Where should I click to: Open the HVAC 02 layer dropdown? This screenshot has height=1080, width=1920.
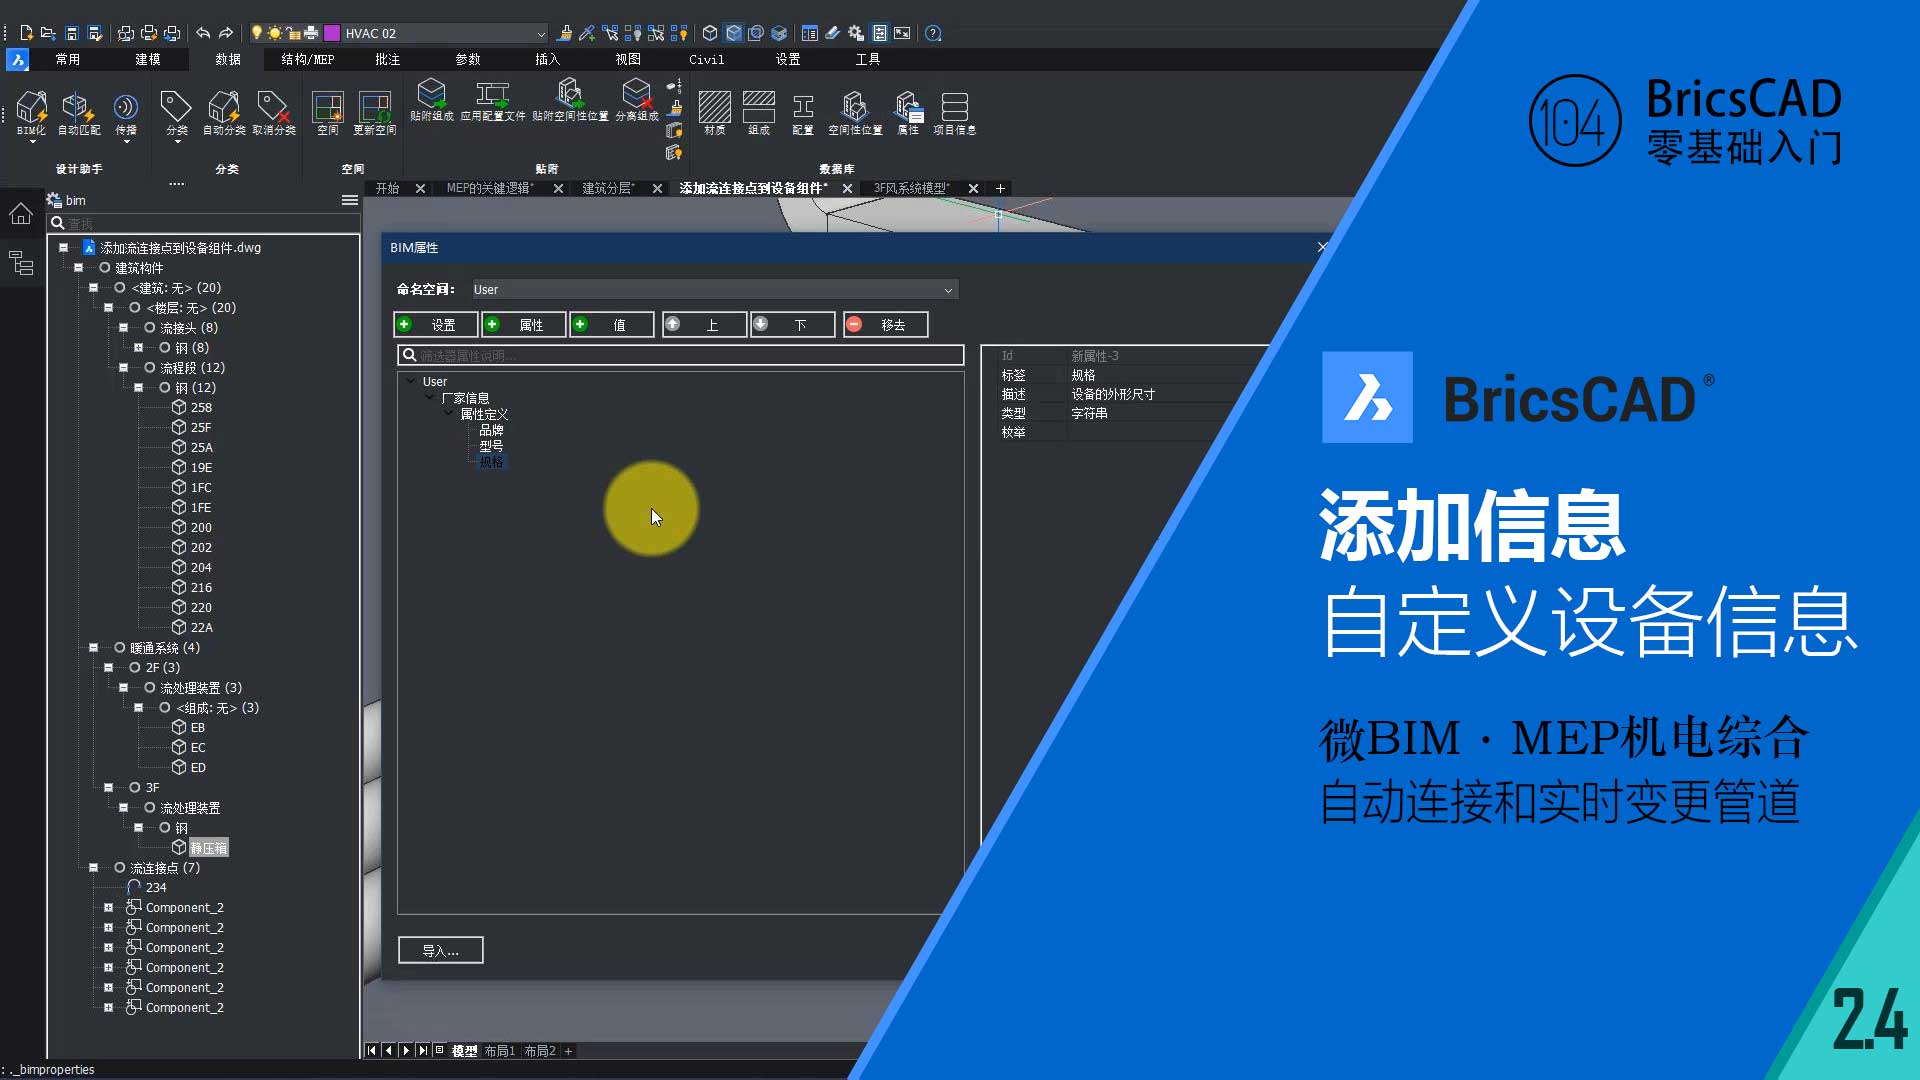pyautogui.click(x=541, y=34)
